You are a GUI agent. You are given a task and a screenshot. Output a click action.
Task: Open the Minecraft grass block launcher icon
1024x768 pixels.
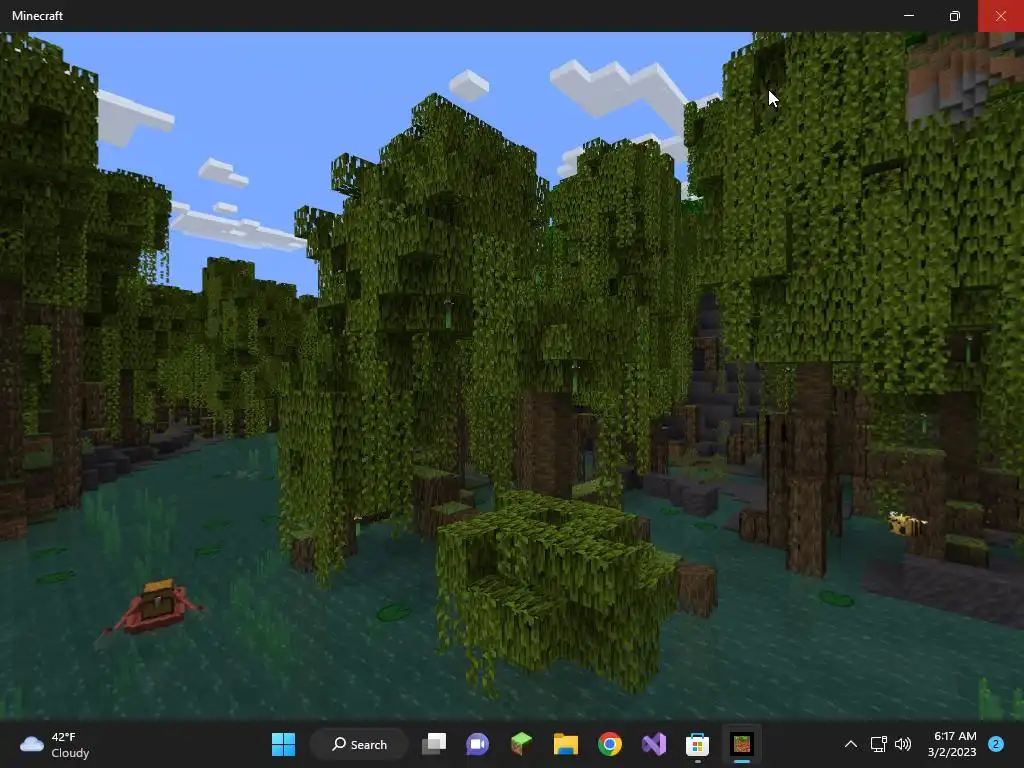(521, 744)
